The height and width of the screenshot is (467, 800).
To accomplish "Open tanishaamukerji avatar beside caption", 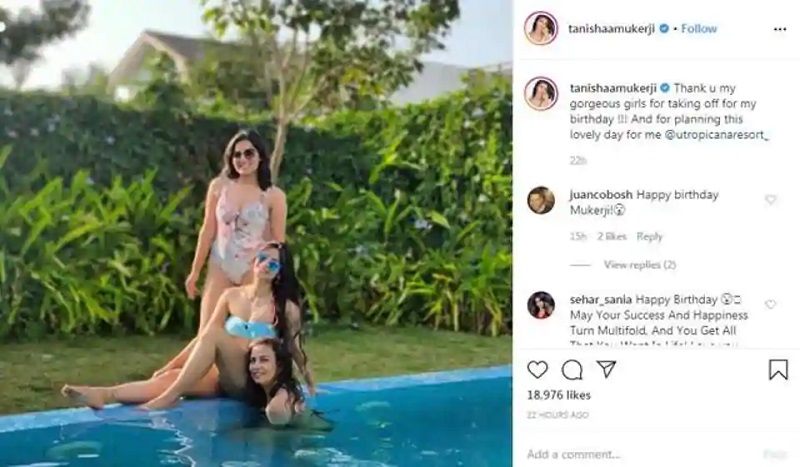I will coord(541,93).
